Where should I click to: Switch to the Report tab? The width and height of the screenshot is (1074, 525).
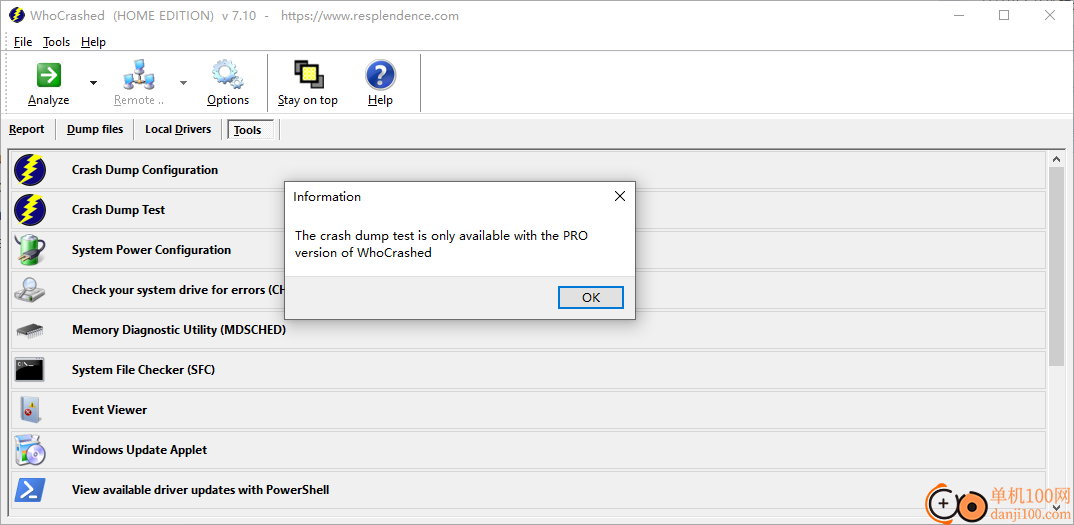tap(27, 129)
